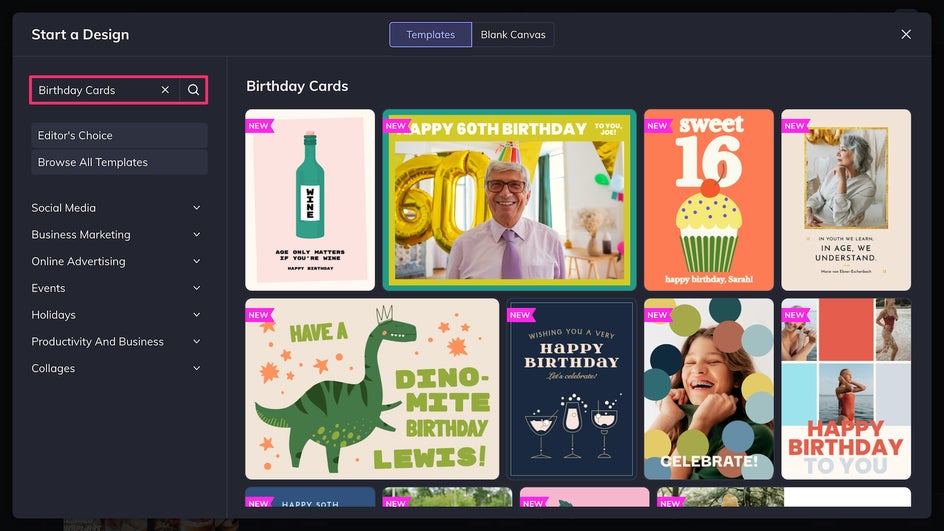Click the chevron next to Online Advertising

[196, 261]
